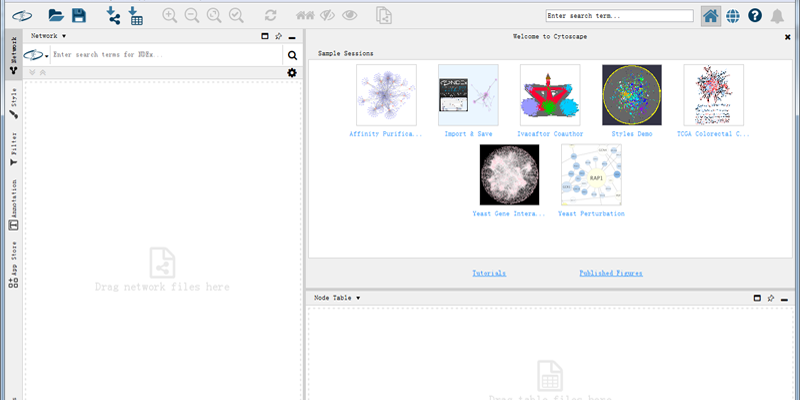Create new network from selection document icon
The width and height of the screenshot is (800, 400).
tap(384, 15)
